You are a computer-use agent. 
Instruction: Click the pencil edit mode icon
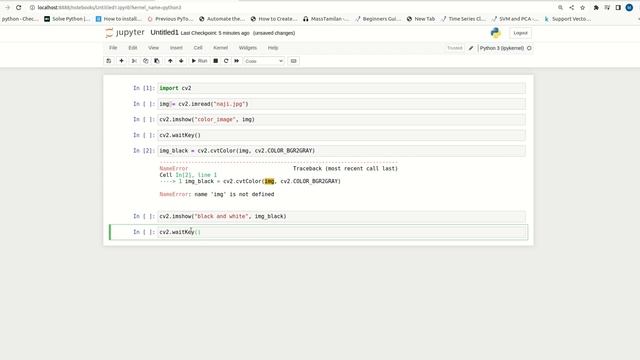point(471,48)
